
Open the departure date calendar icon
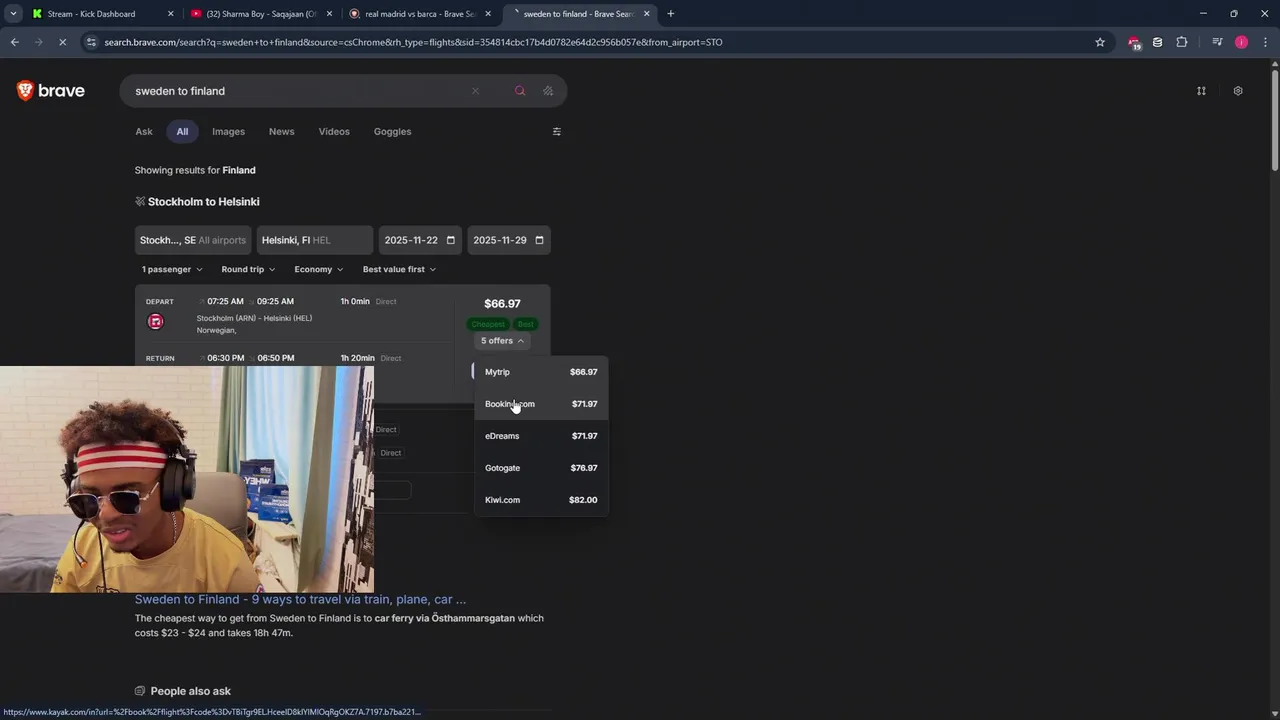[451, 240]
